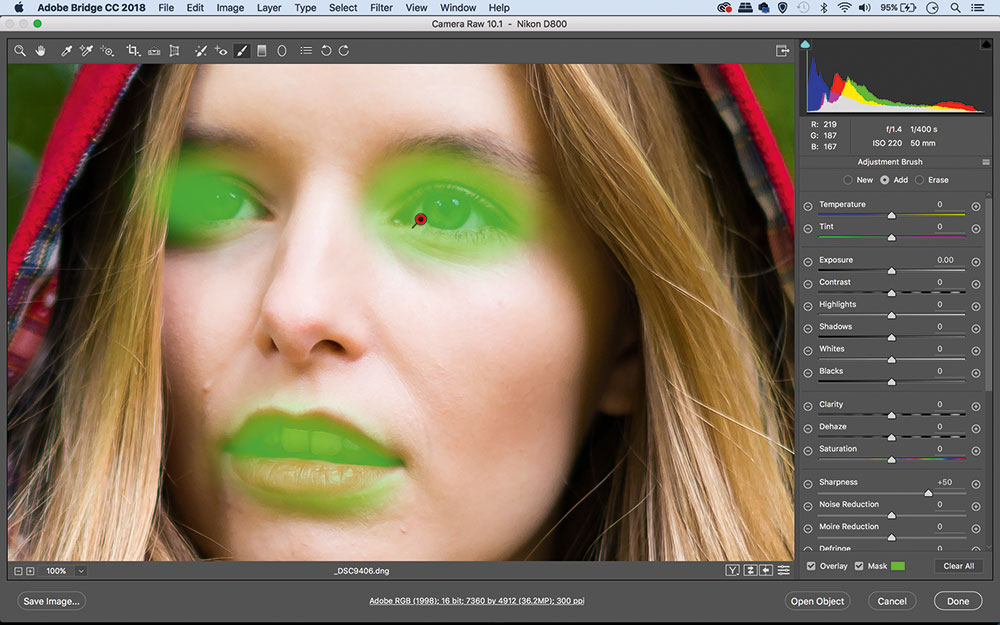The height and width of the screenshot is (625, 1000).
Task: Decrease Temperature with the minus button
Action: (x=808, y=206)
